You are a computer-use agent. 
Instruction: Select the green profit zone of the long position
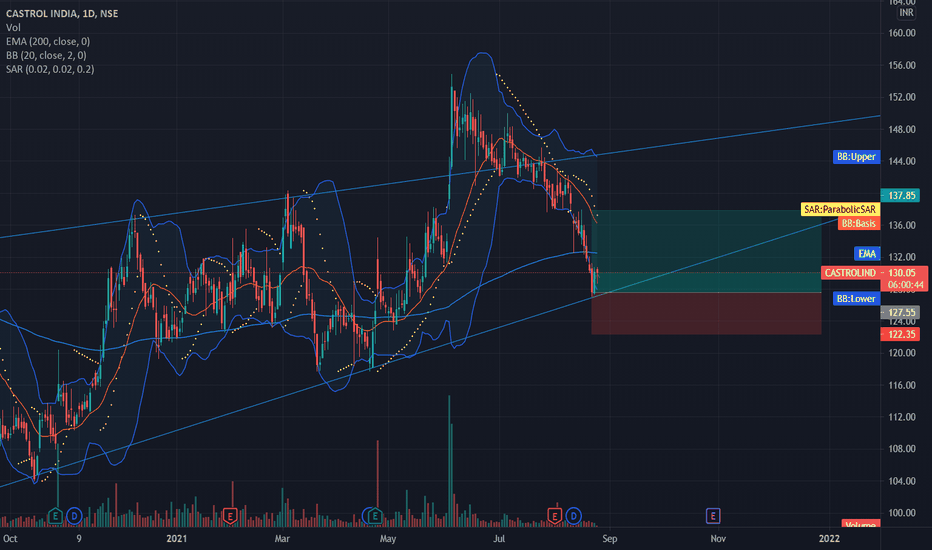click(x=707, y=252)
